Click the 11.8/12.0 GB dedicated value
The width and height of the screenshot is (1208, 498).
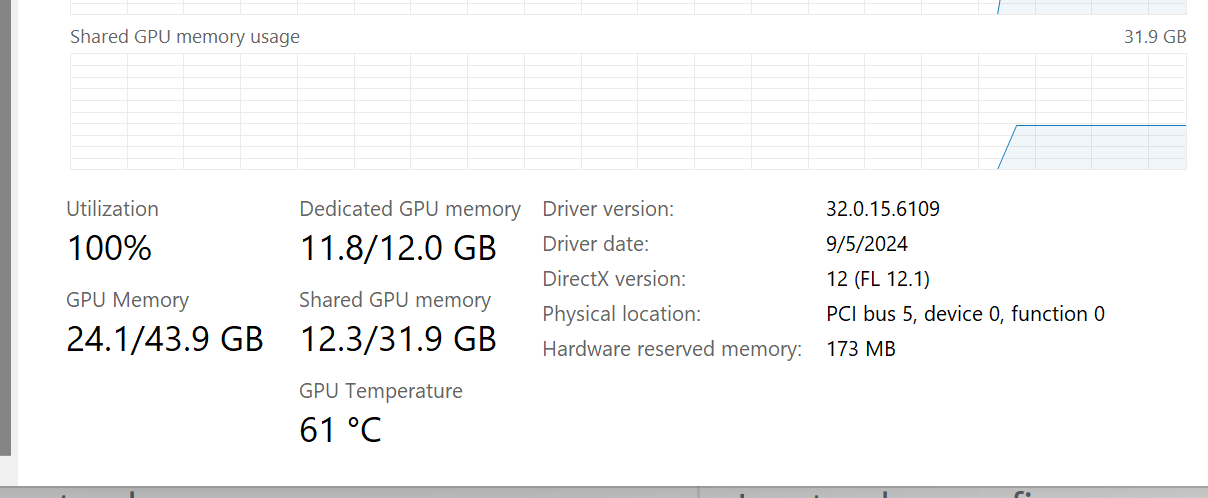398,248
